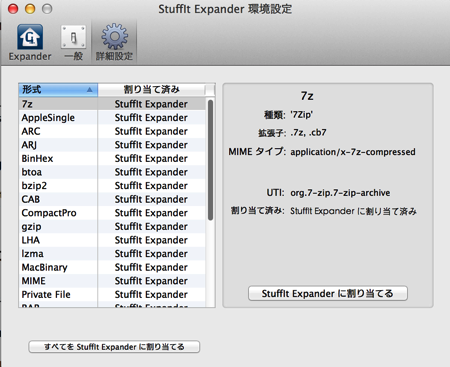Select the MIME format row

[x=112, y=281]
